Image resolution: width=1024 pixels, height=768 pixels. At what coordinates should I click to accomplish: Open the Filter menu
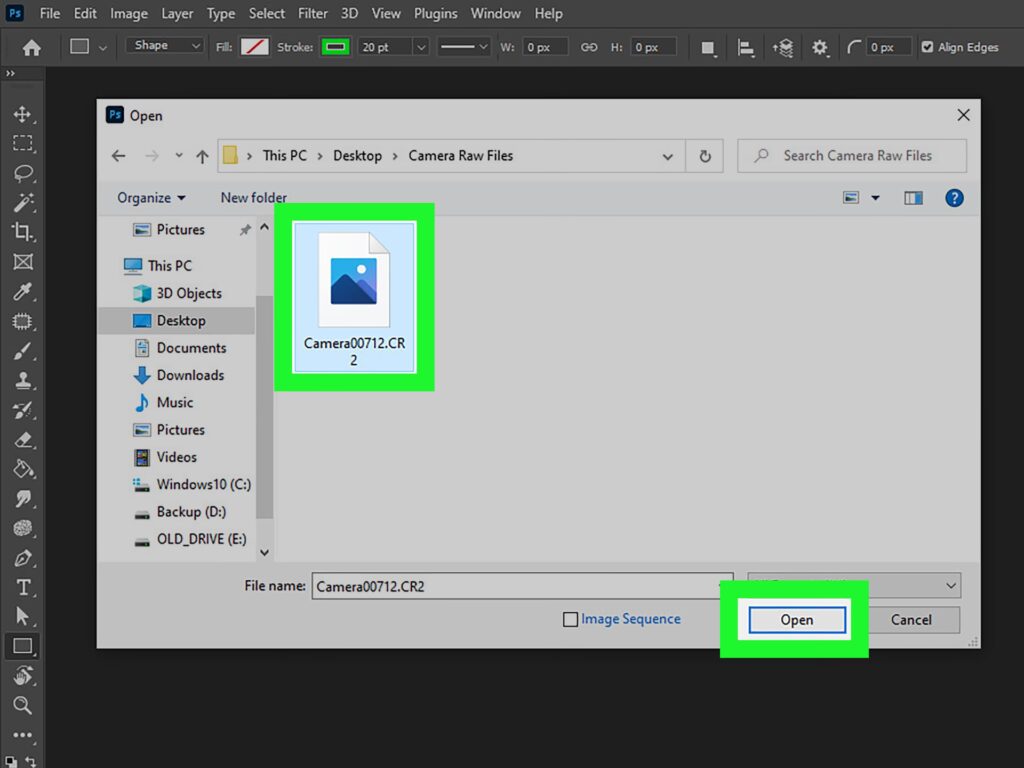(x=312, y=14)
